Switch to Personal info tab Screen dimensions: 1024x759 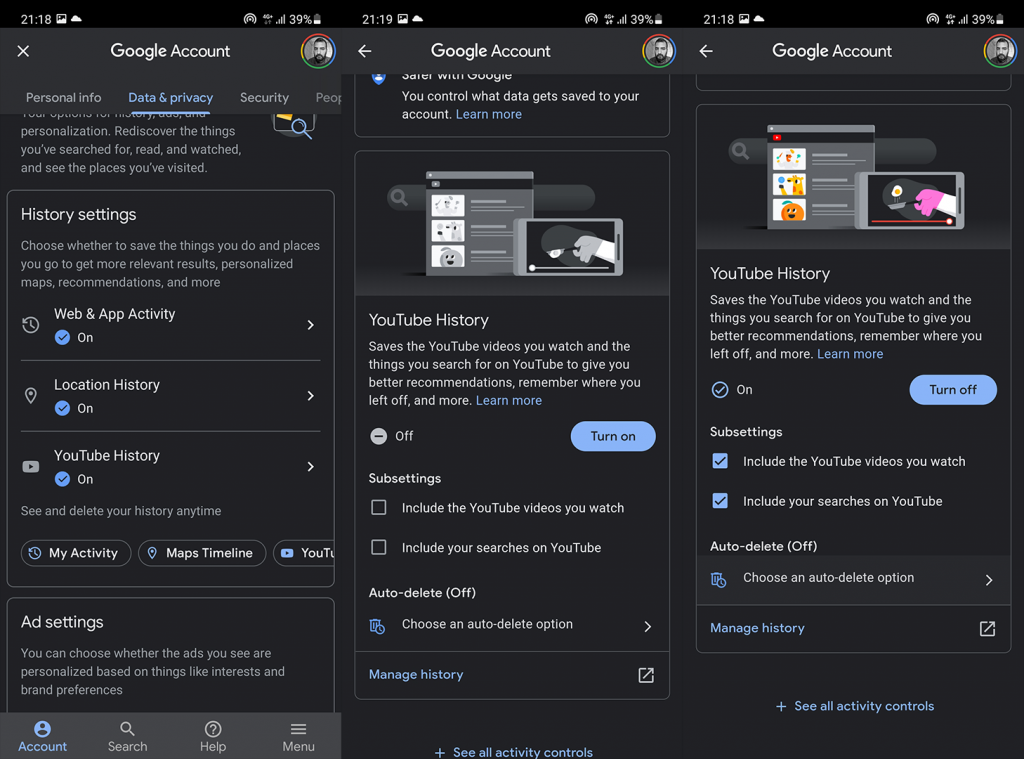click(63, 97)
